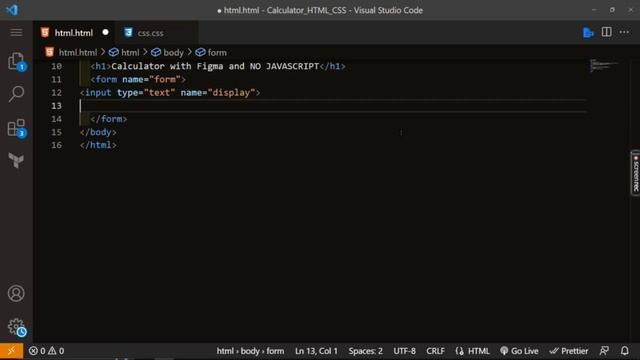Screen dimensions: 640x360
Task: Split the editor right
Action: (607, 32)
